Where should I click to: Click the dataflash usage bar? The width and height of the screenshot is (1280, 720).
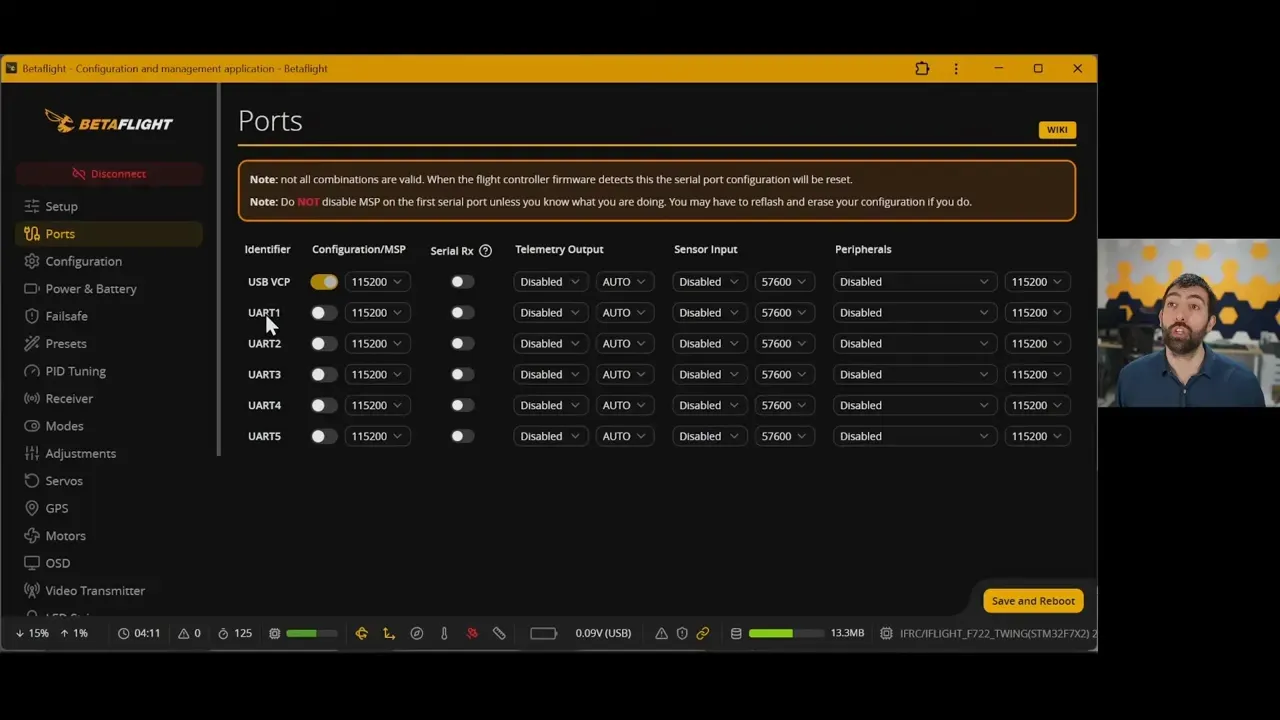(x=786, y=634)
